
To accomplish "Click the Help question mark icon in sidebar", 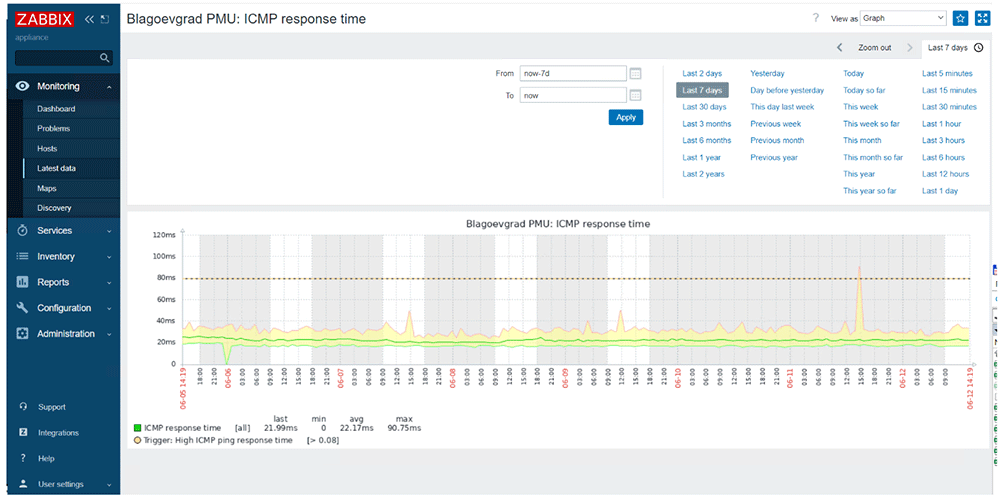I will [x=23, y=458].
